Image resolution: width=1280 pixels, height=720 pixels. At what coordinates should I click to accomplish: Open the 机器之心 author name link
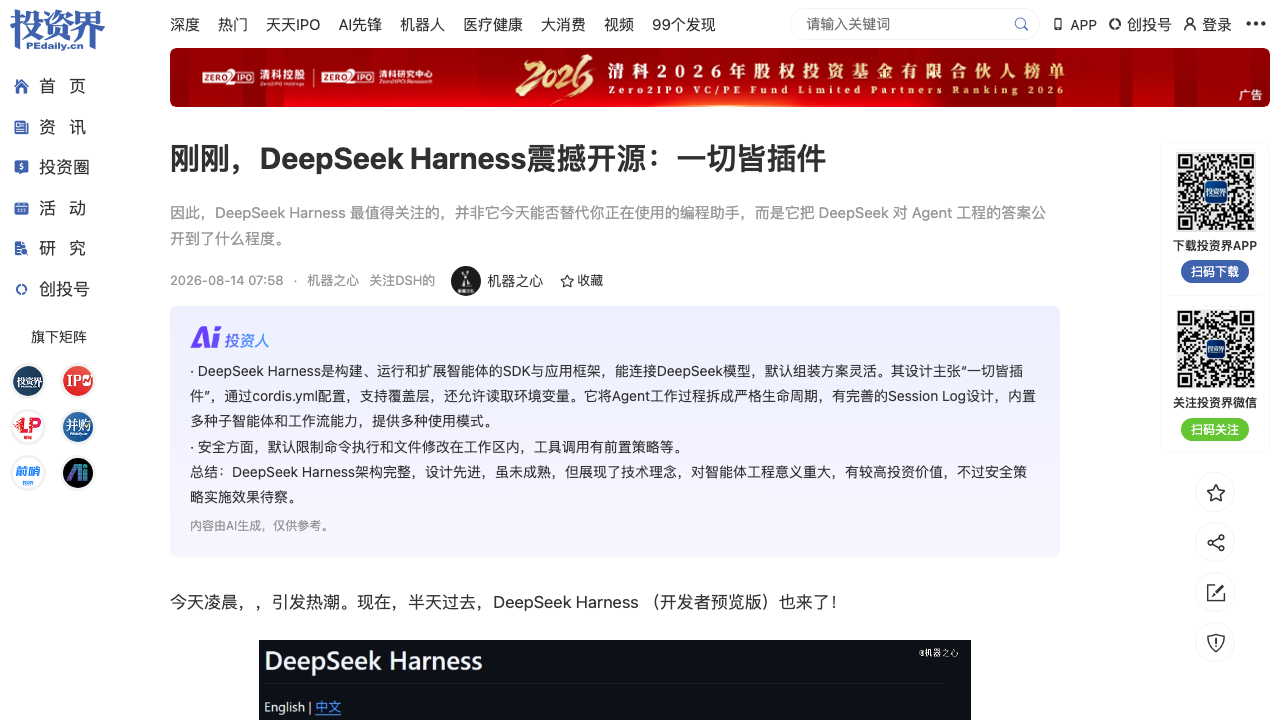[x=515, y=281]
